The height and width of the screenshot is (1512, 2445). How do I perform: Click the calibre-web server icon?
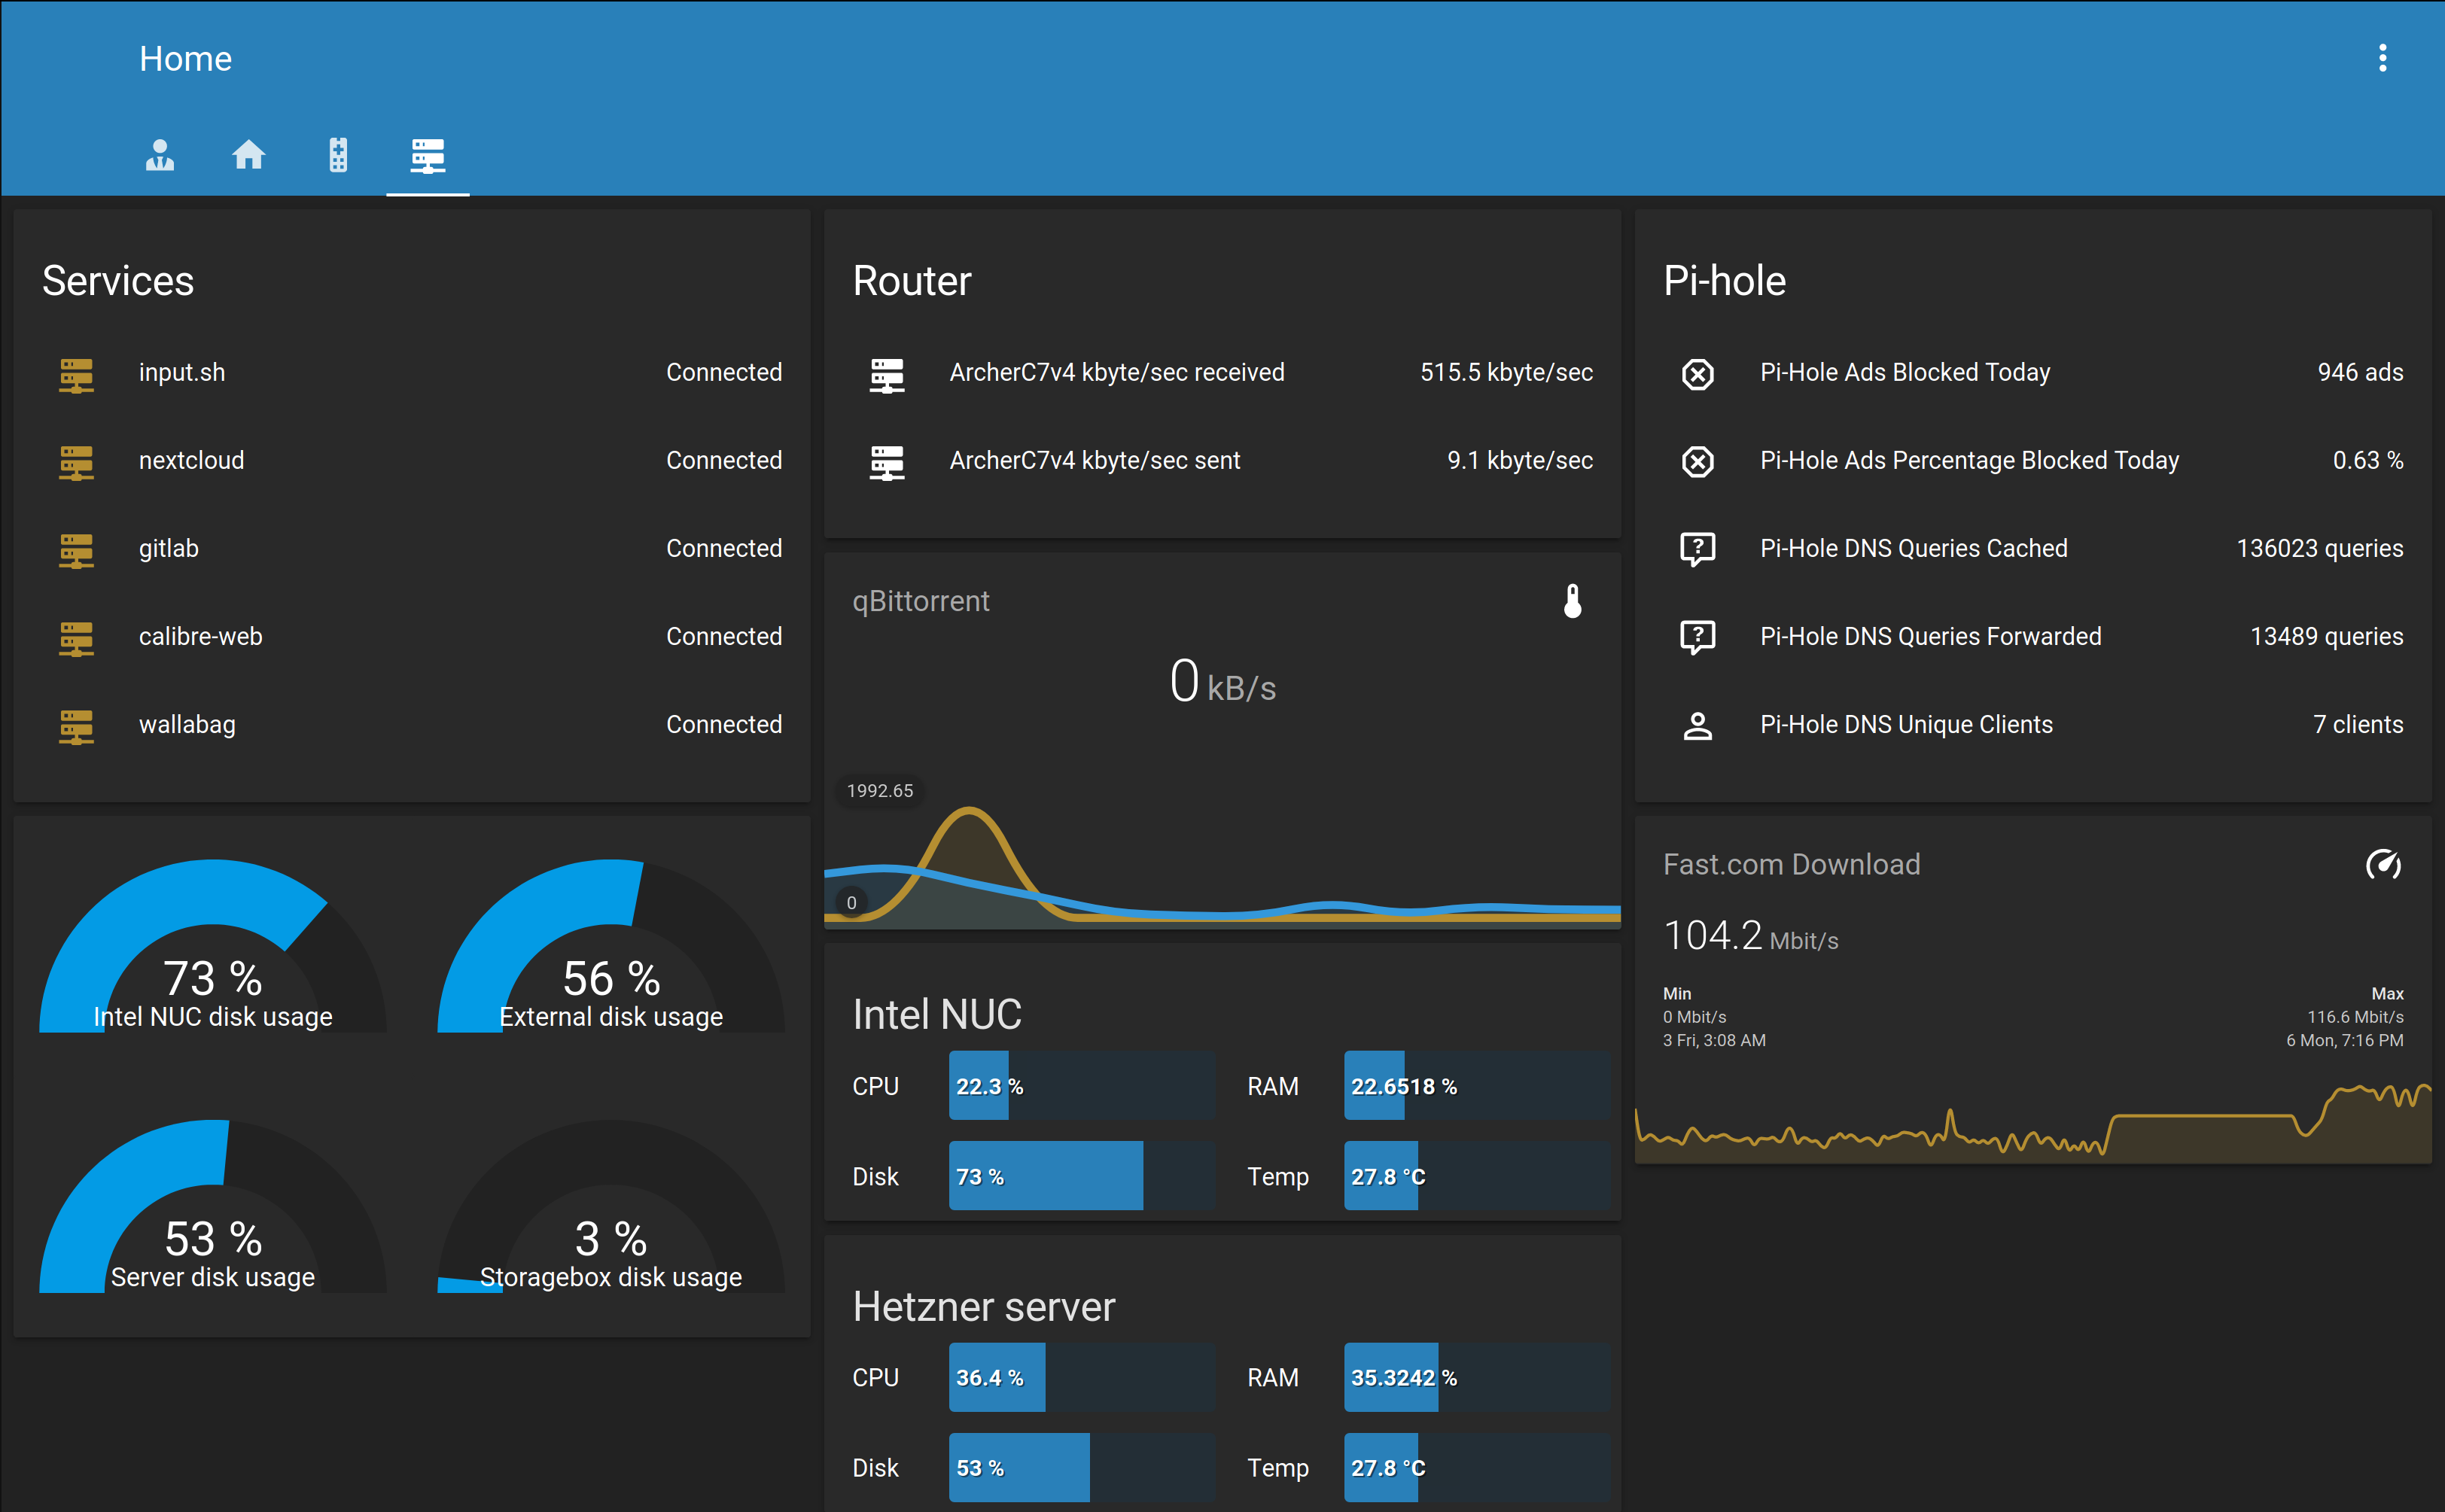click(76, 638)
